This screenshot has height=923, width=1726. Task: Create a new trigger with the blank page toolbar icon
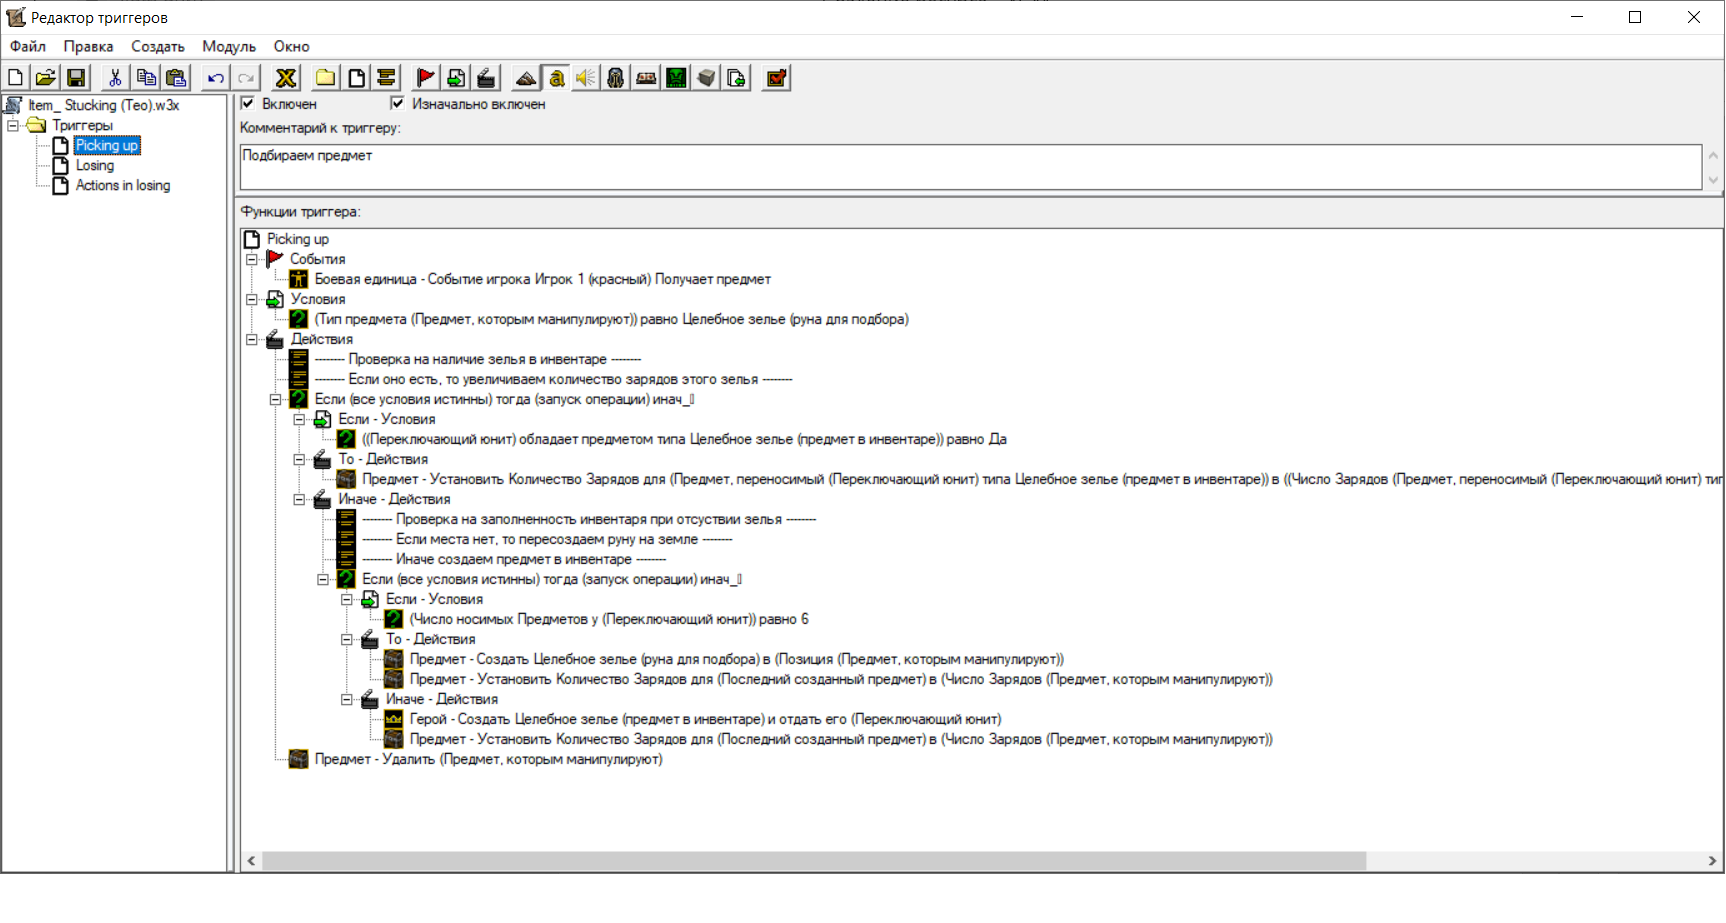(x=356, y=78)
